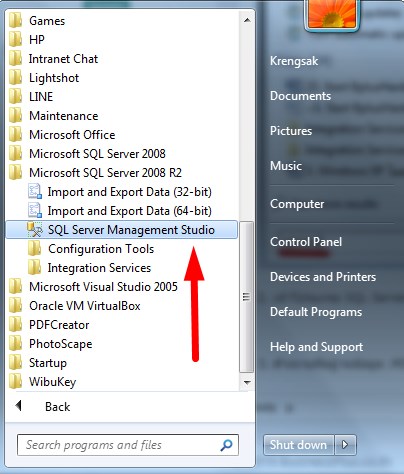Open Control Panel
Screen dimensions: 404x474
[x=306, y=242]
